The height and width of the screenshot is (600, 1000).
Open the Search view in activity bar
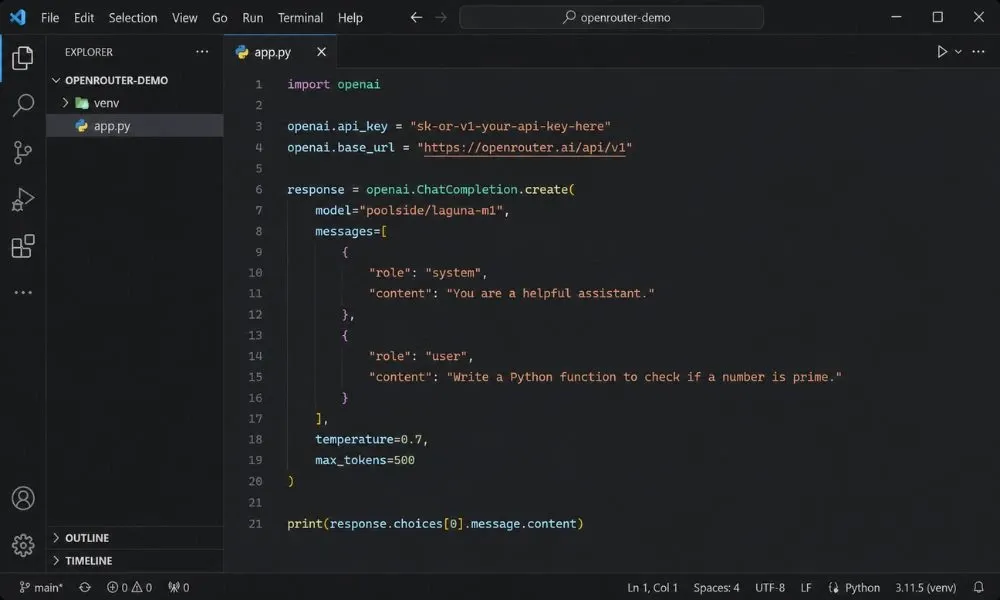click(x=22, y=105)
